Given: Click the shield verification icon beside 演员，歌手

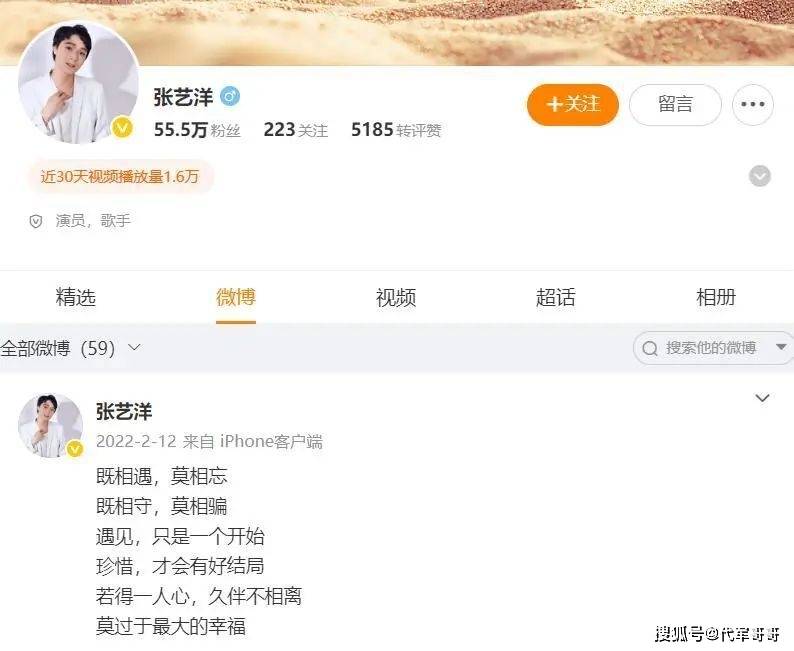Looking at the screenshot, I should tap(35, 221).
